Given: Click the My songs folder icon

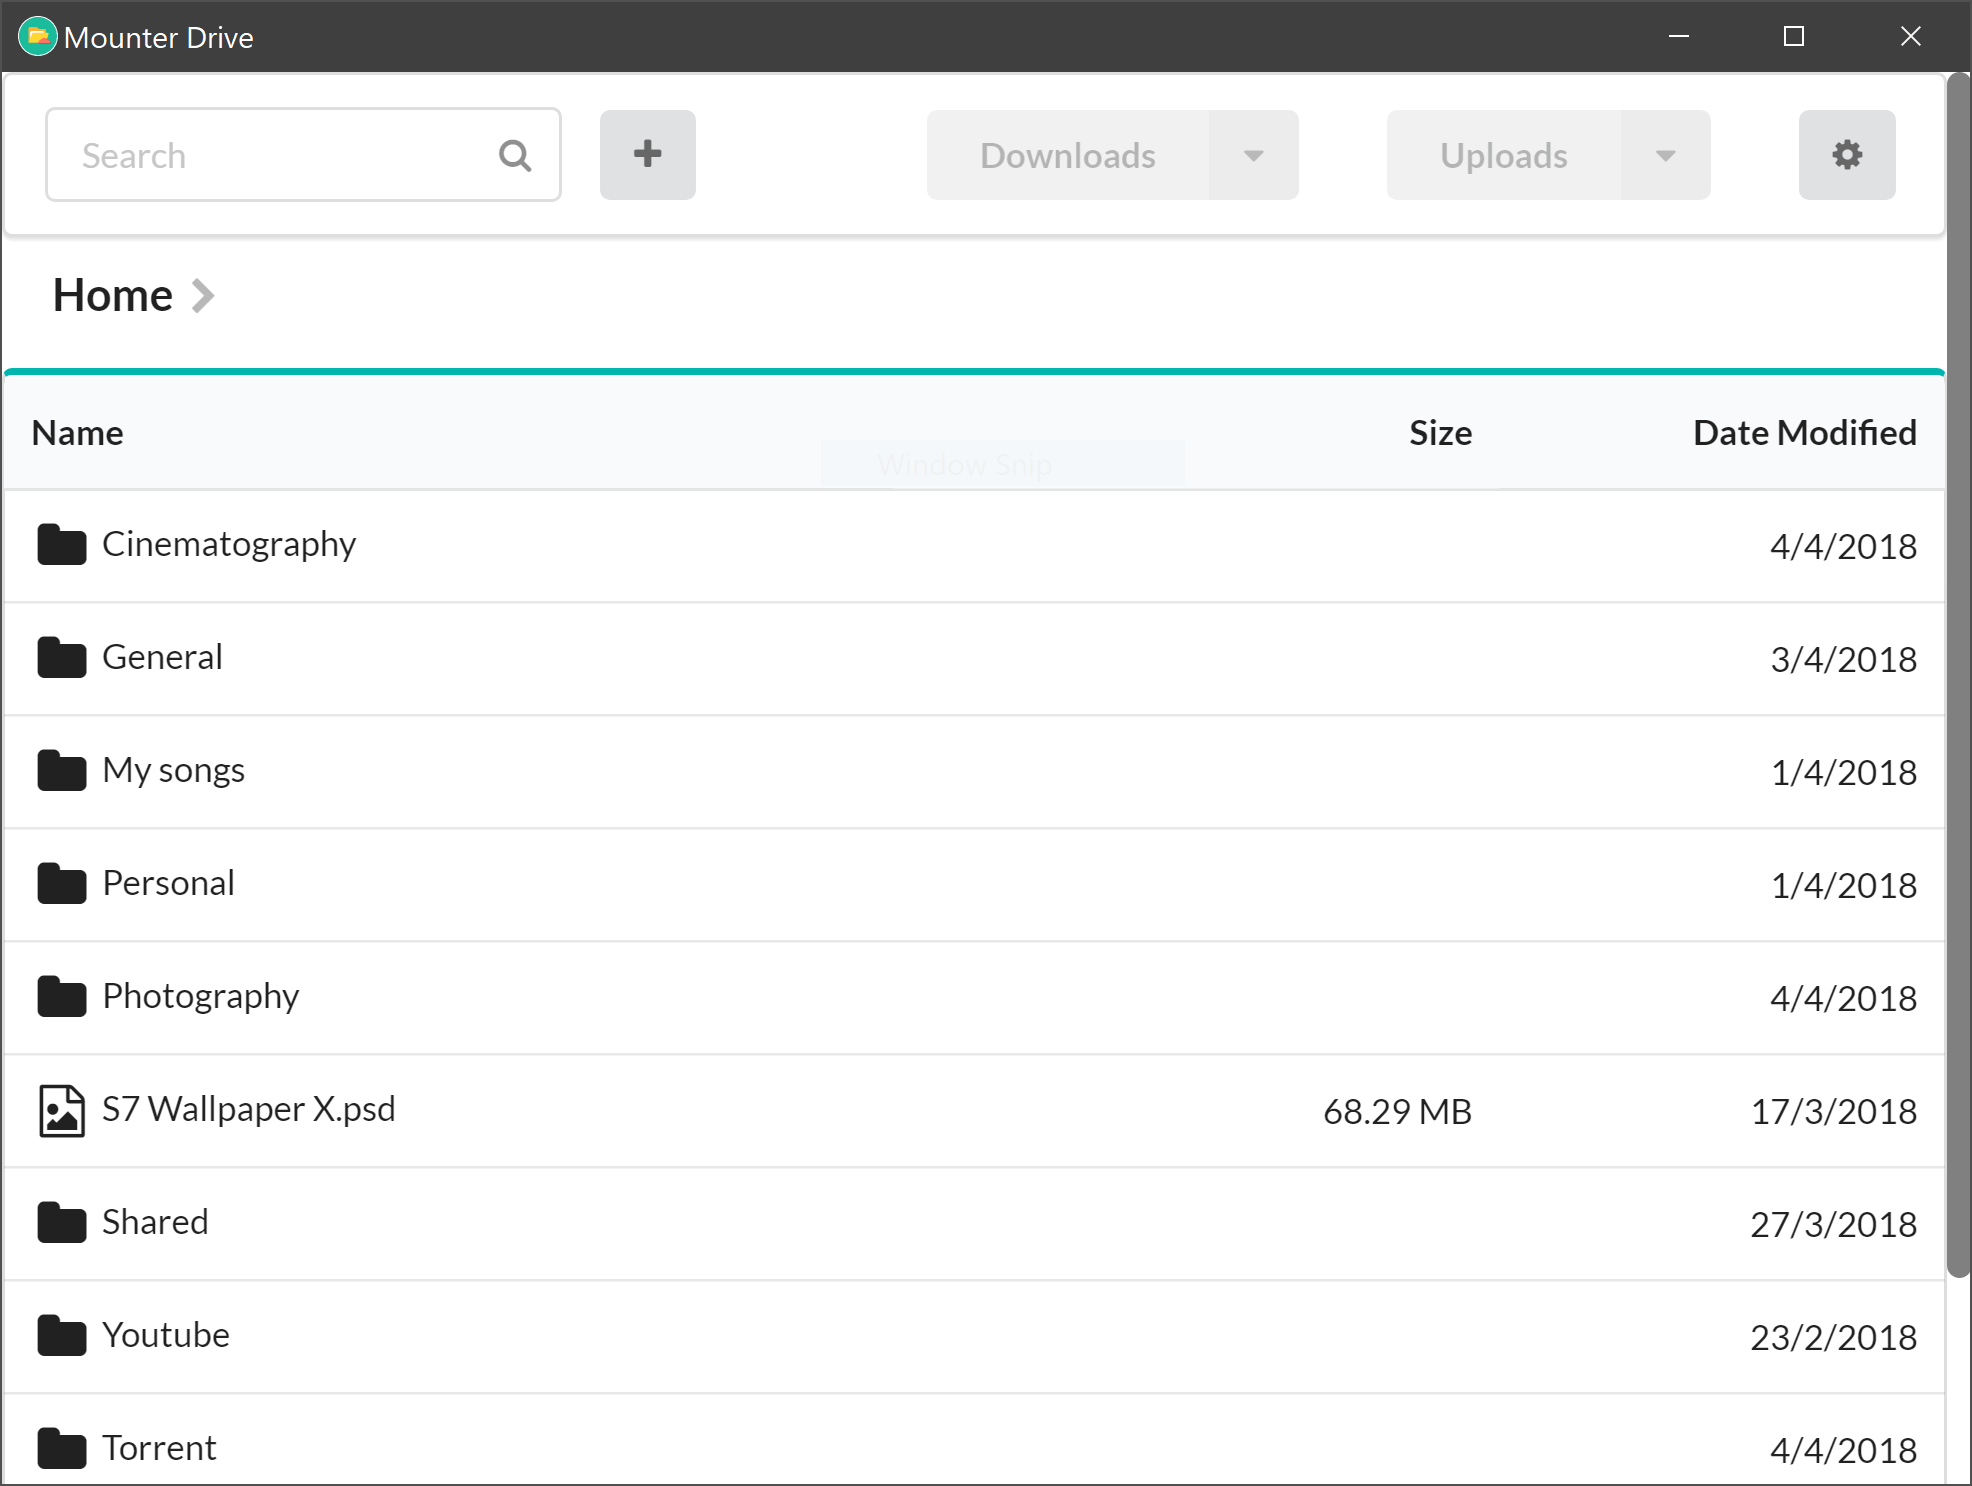Looking at the screenshot, I should point(62,771).
